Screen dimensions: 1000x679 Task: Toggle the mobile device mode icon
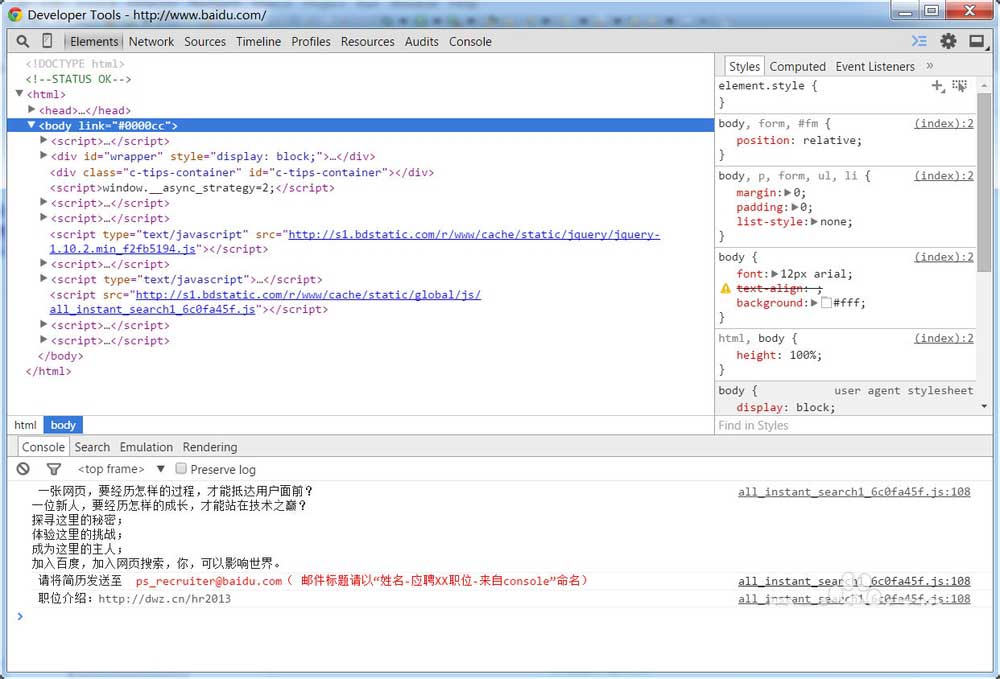[47, 41]
